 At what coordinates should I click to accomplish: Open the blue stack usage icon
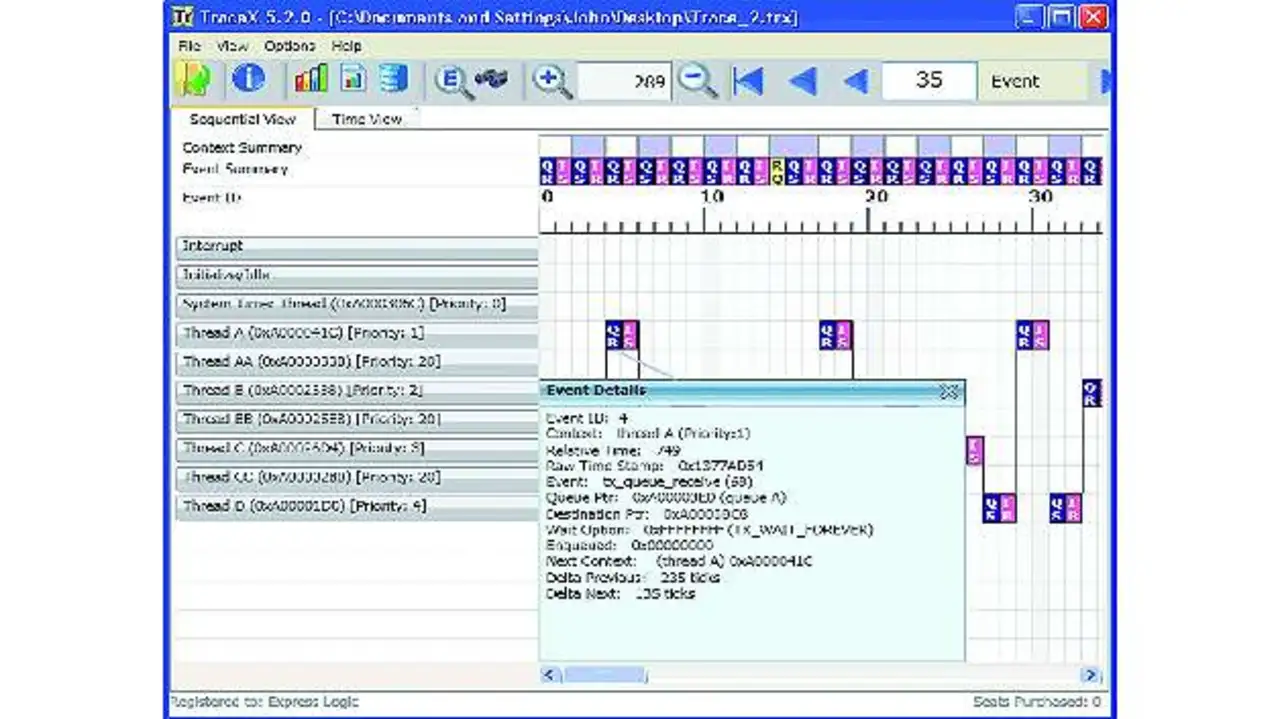(x=394, y=79)
